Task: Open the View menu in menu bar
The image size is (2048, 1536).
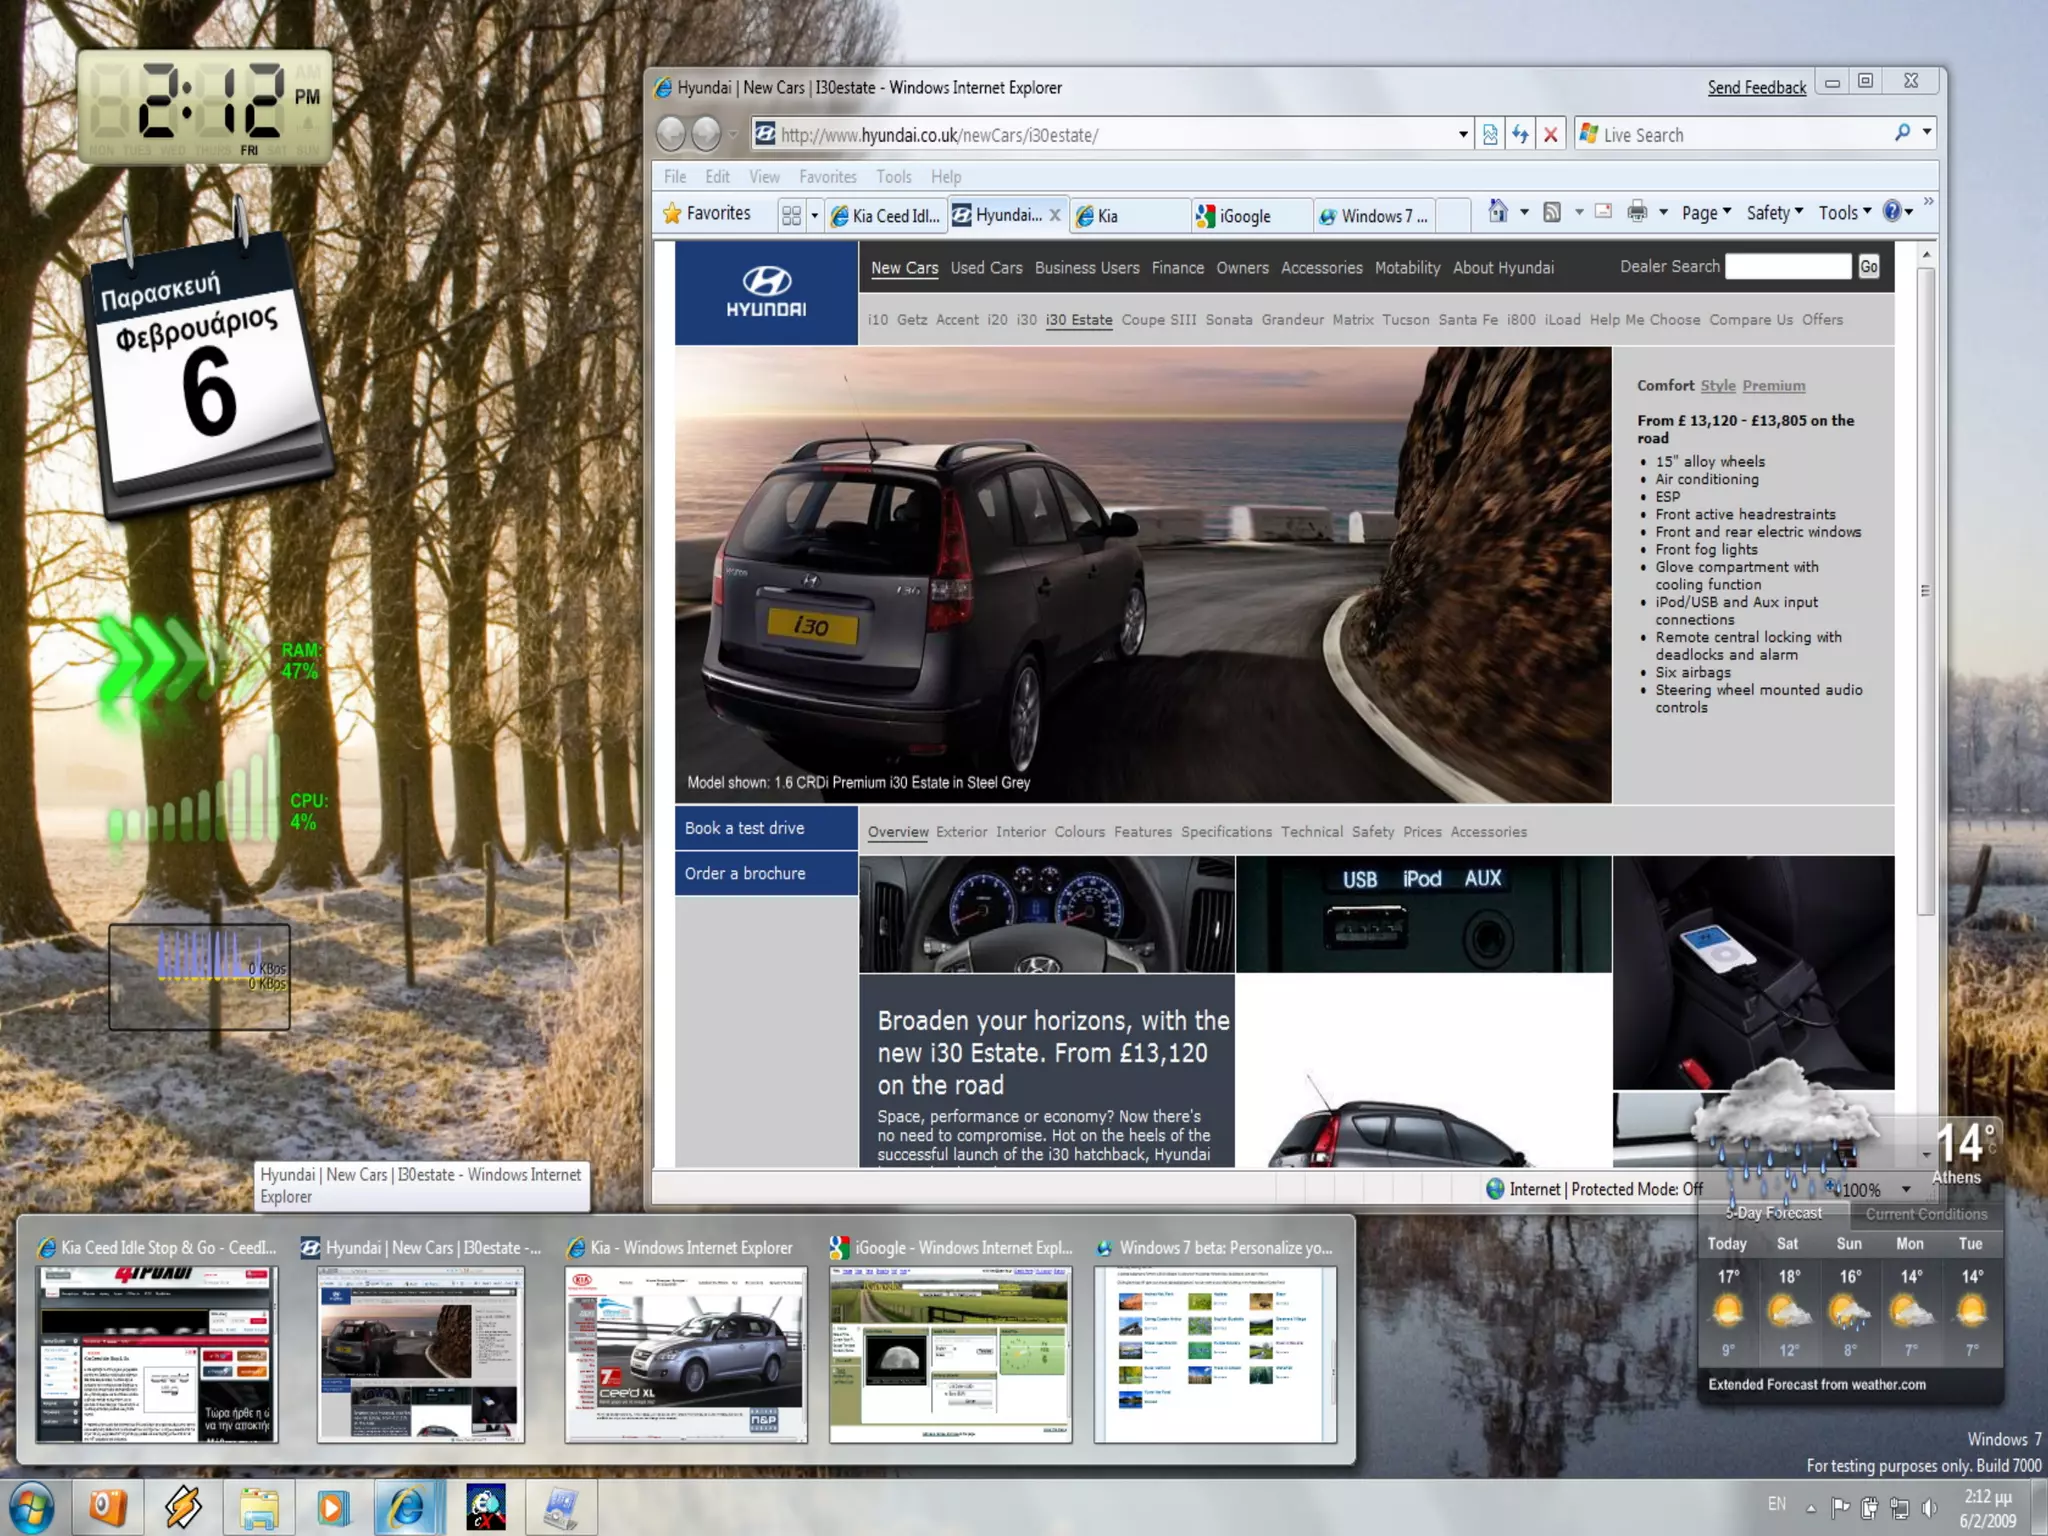Action: [764, 177]
